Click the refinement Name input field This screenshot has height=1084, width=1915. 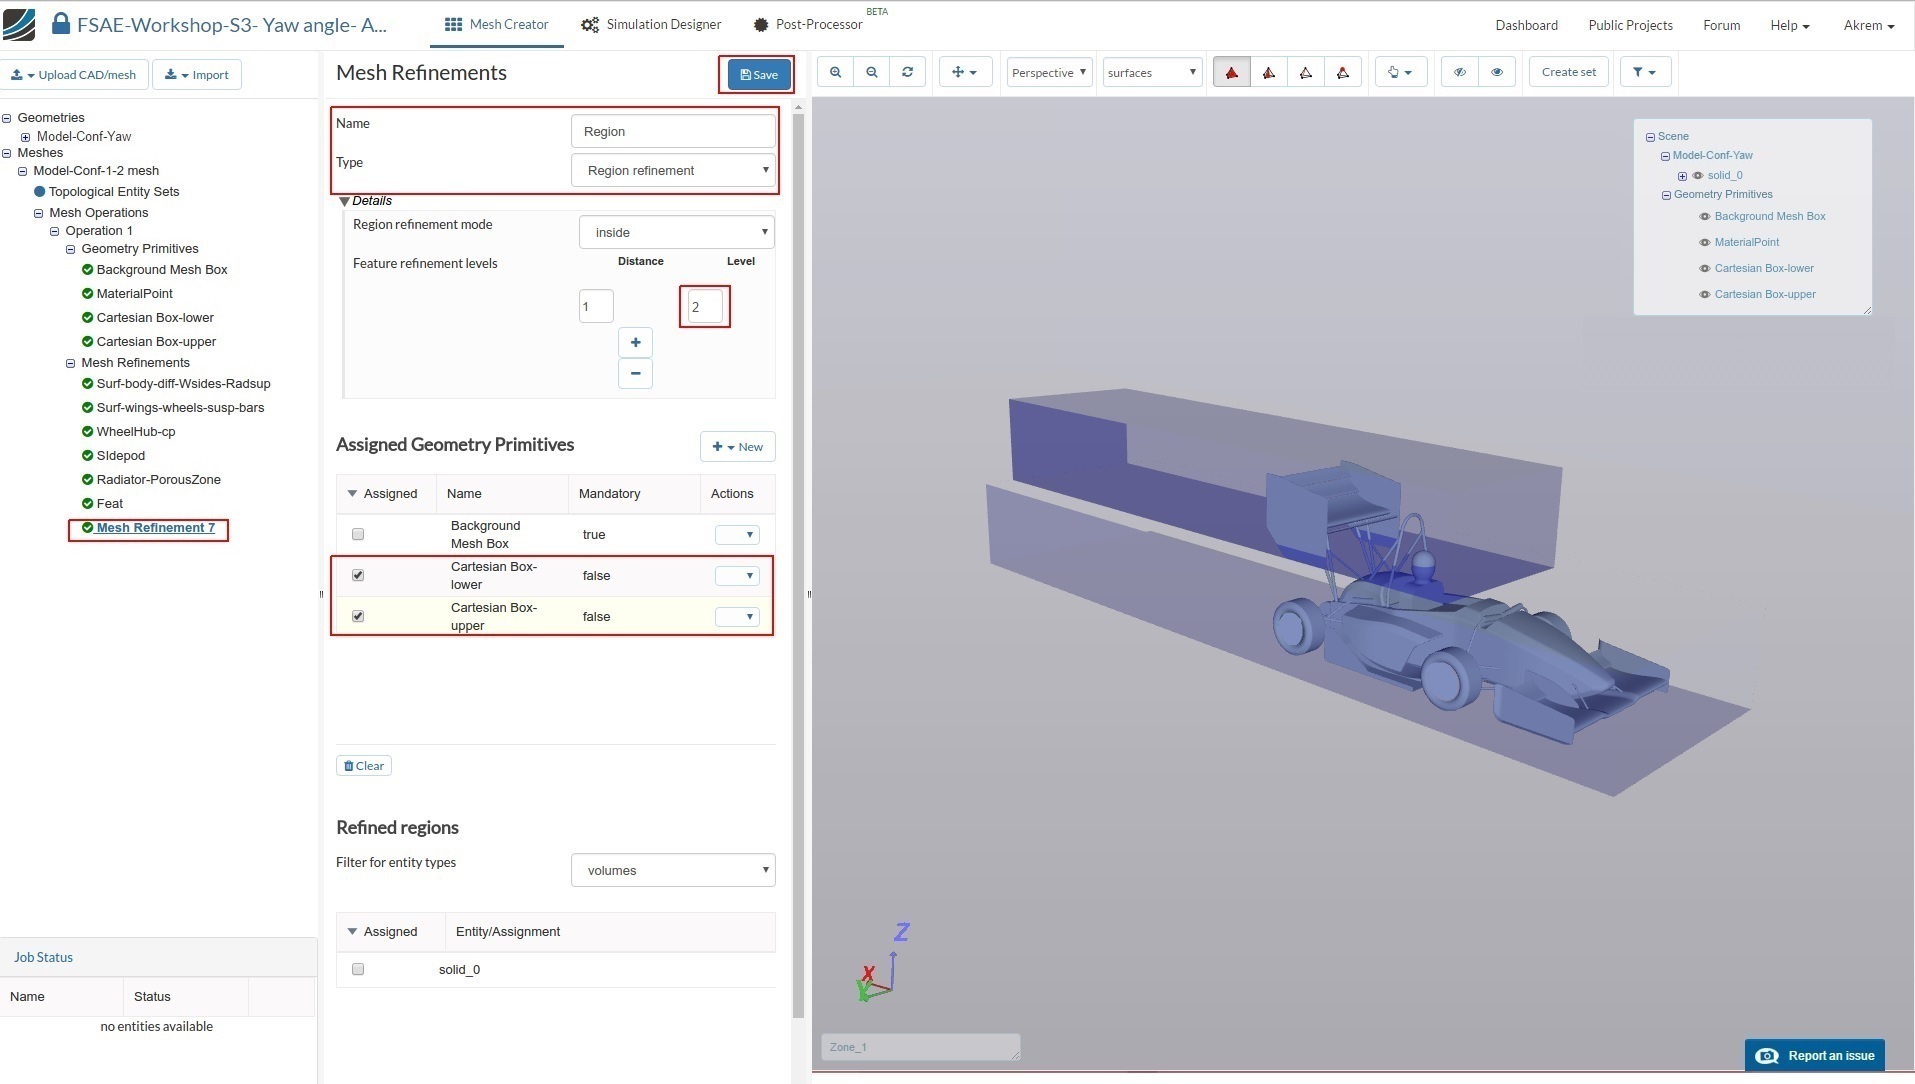click(x=672, y=131)
